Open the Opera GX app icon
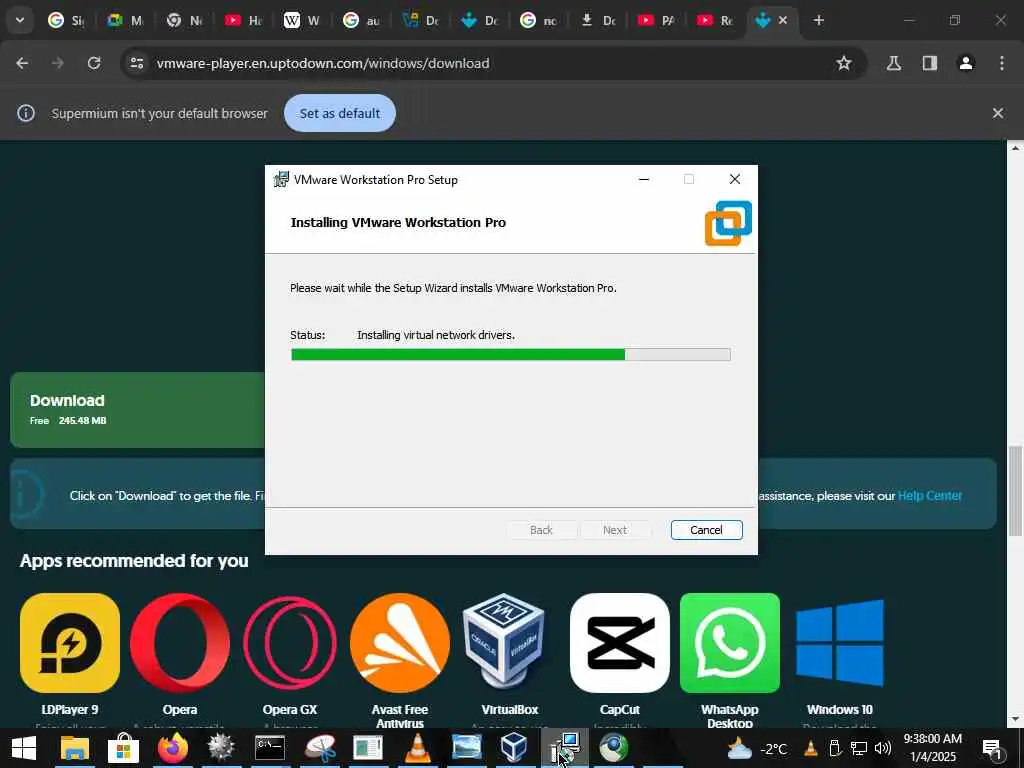 point(290,643)
